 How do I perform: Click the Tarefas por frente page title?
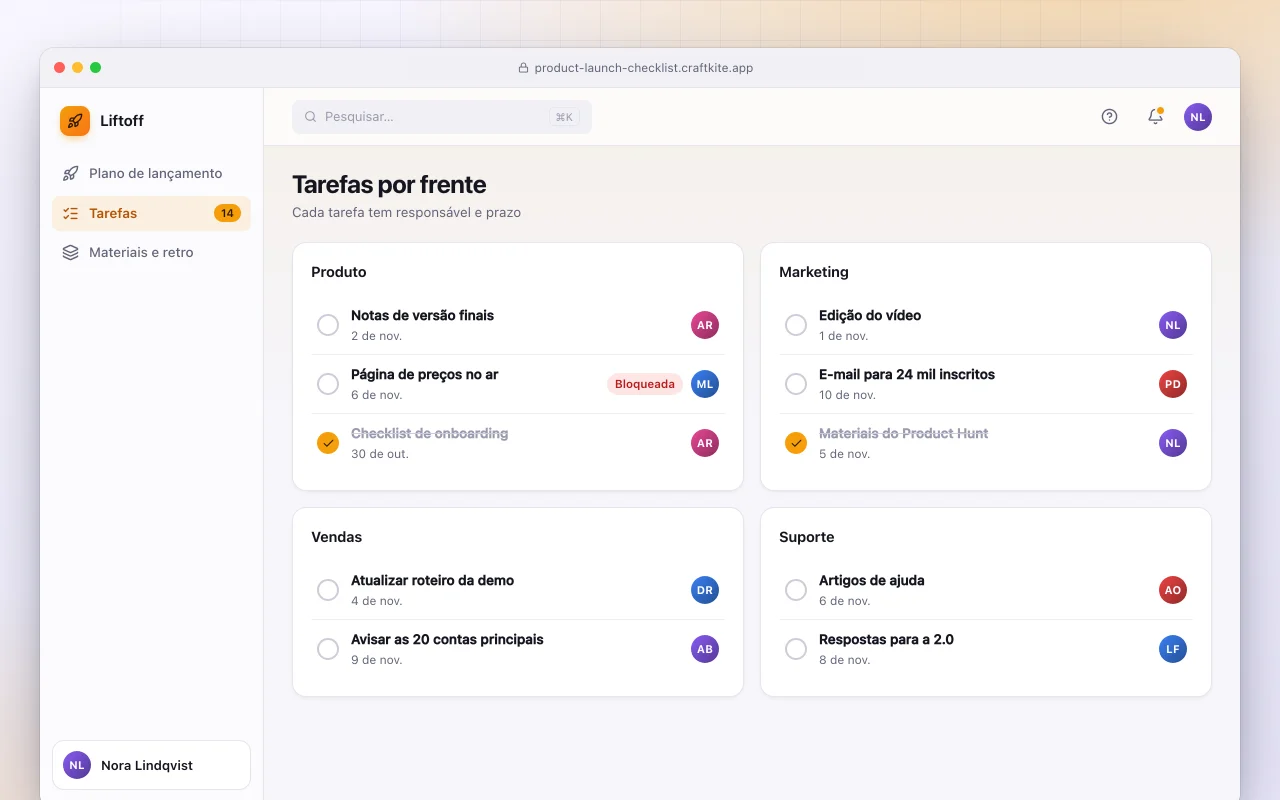(x=389, y=185)
